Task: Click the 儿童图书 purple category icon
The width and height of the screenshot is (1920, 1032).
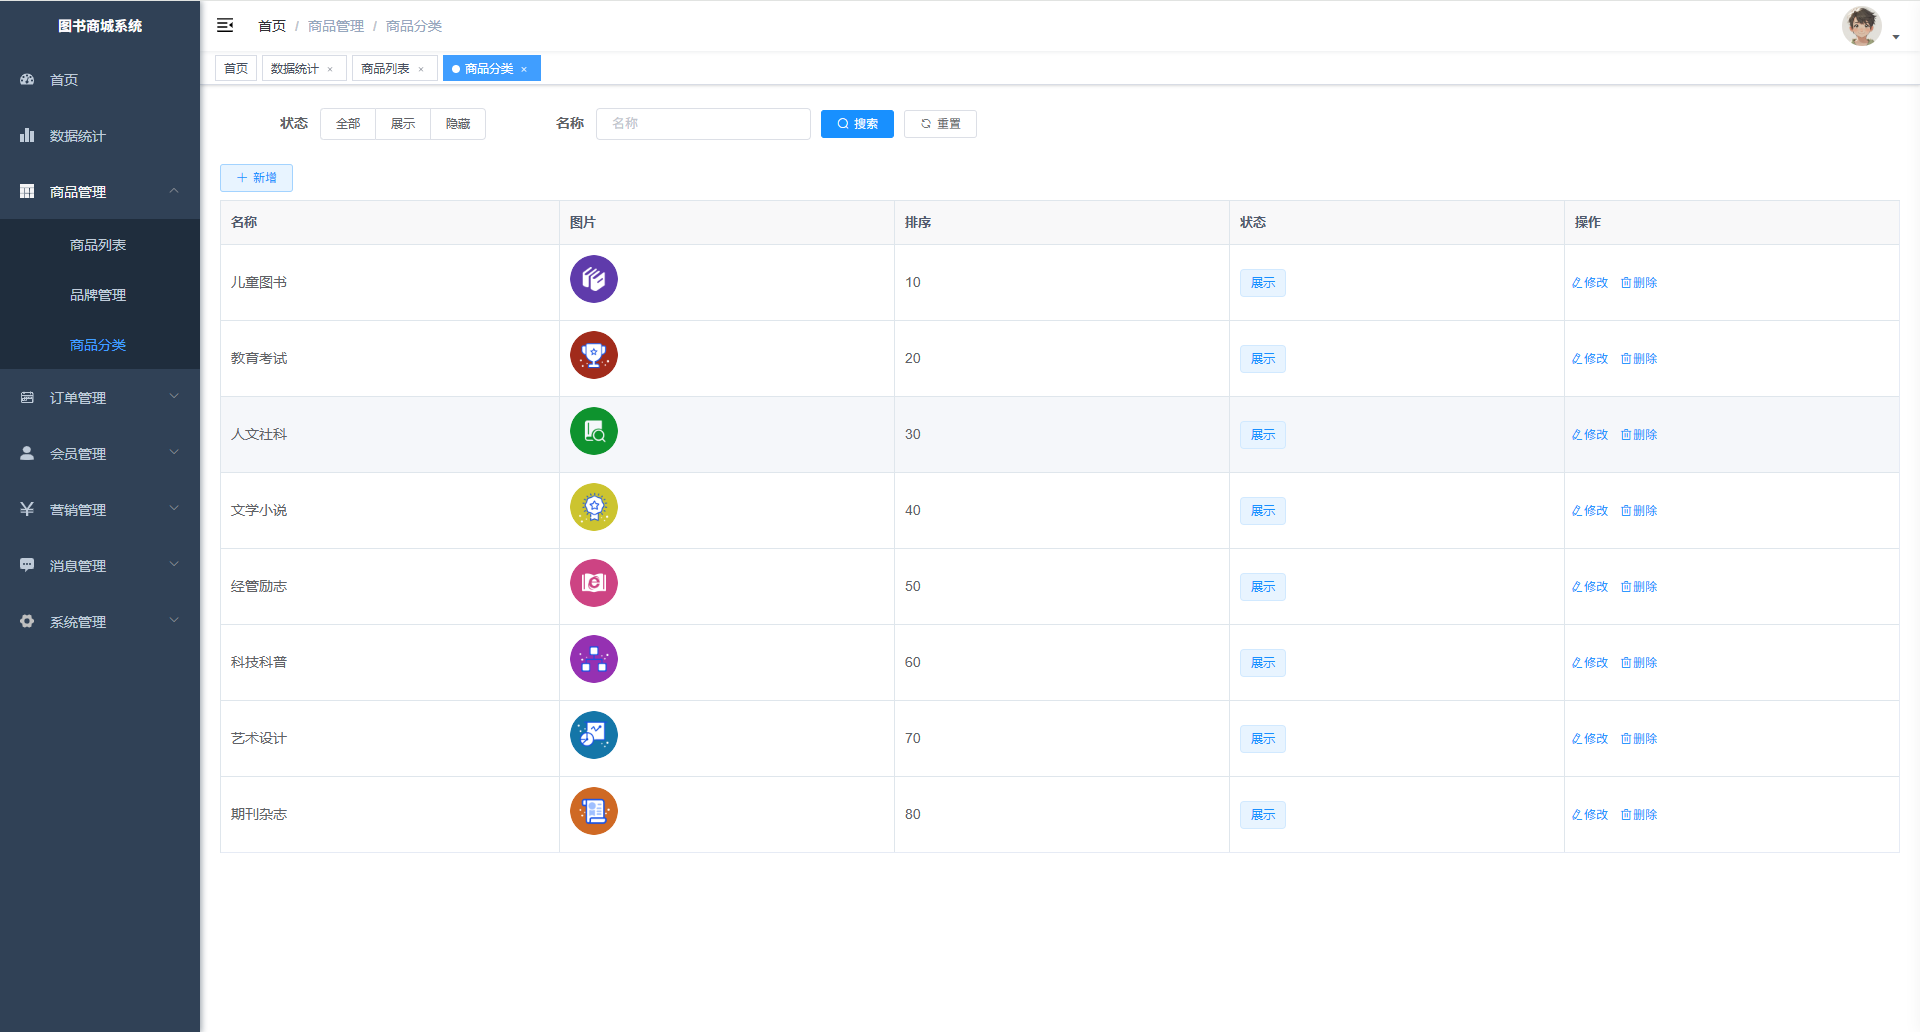Action: [593, 279]
